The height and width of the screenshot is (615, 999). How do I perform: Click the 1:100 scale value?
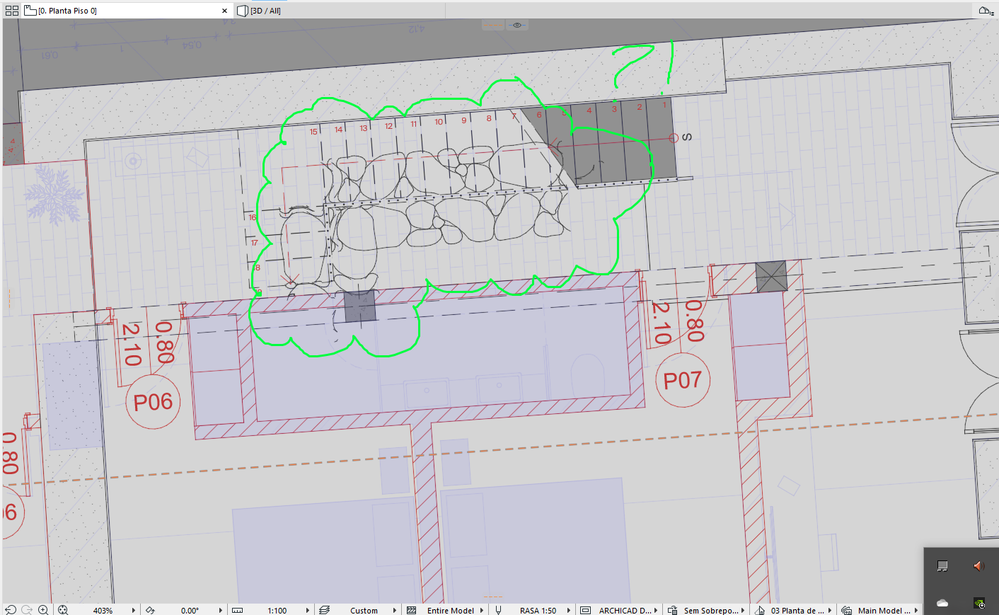[x=277, y=611]
